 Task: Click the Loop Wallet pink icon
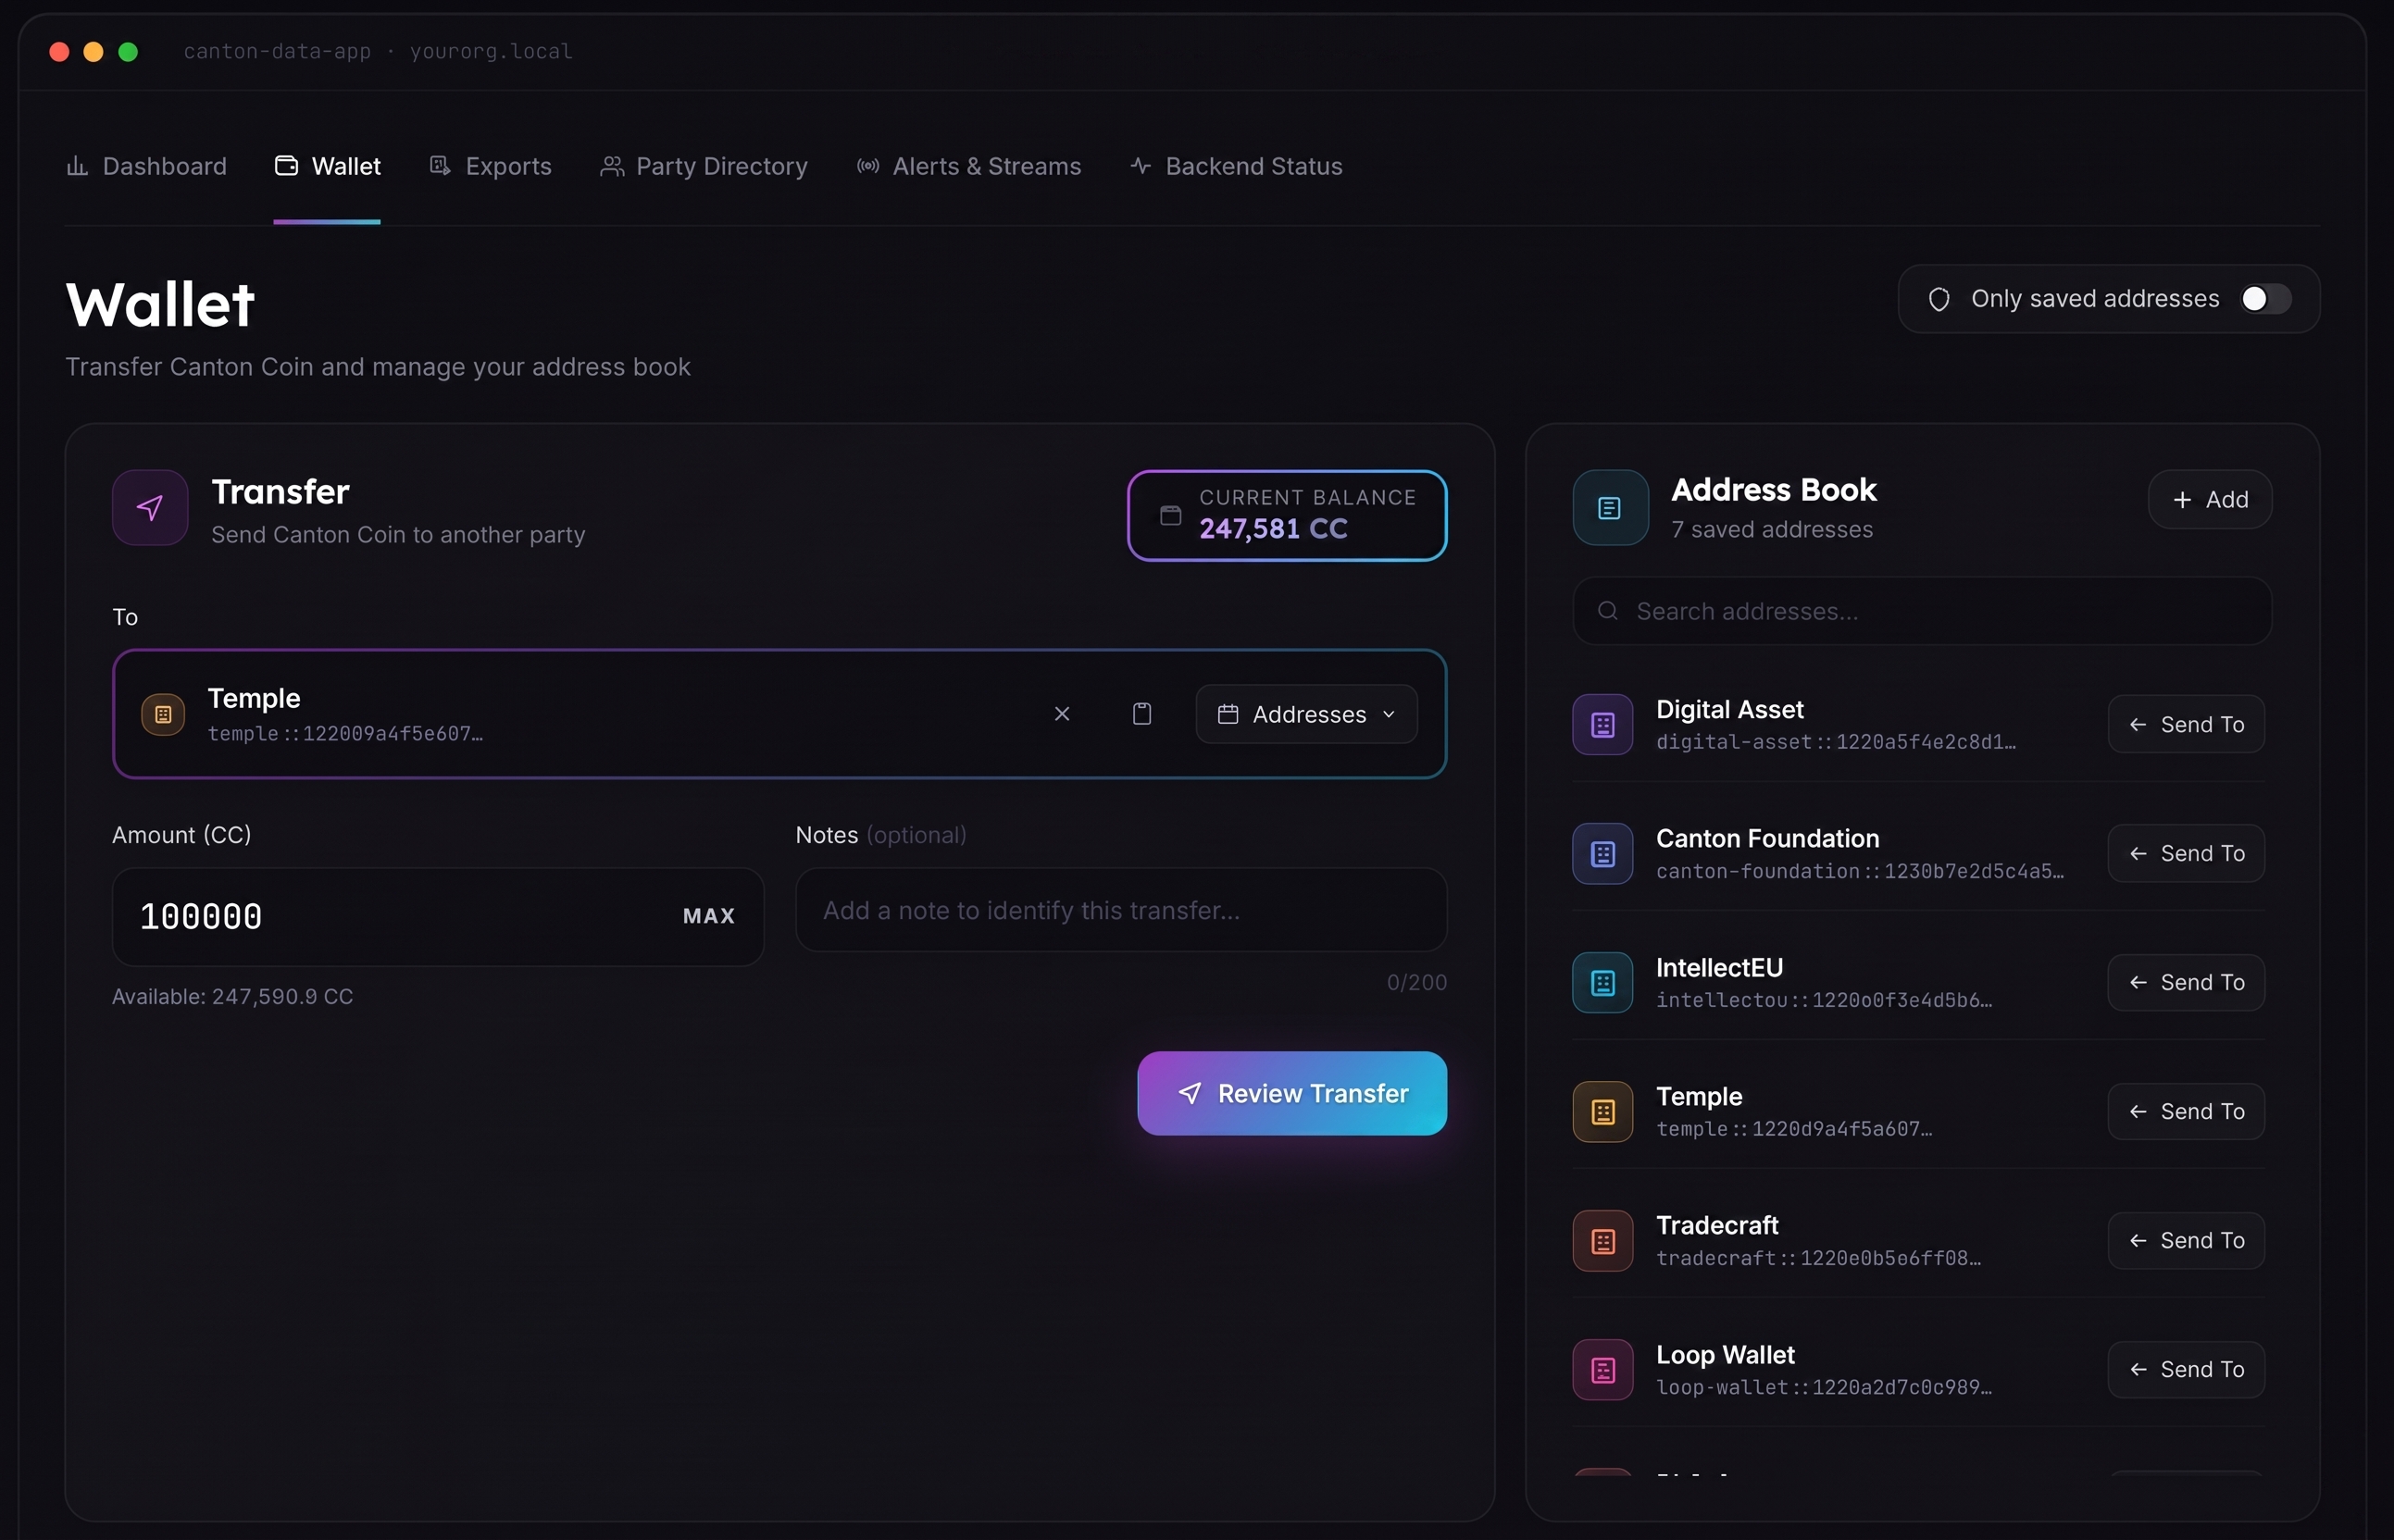(x=1603, y=1369)
